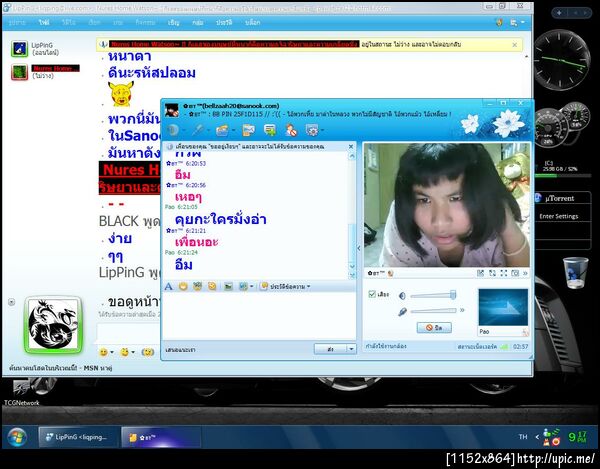Dismiss the yellow away notice in LipPinG window
The image size is (600, 469).
[515, 45]
